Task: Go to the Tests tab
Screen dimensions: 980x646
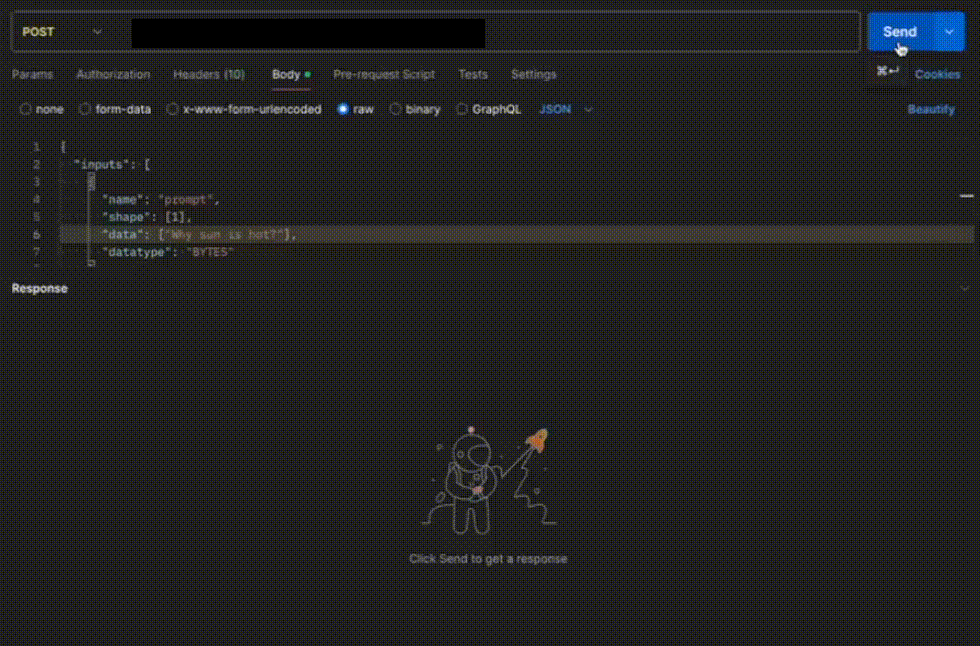Action: (x=473, y=74)
